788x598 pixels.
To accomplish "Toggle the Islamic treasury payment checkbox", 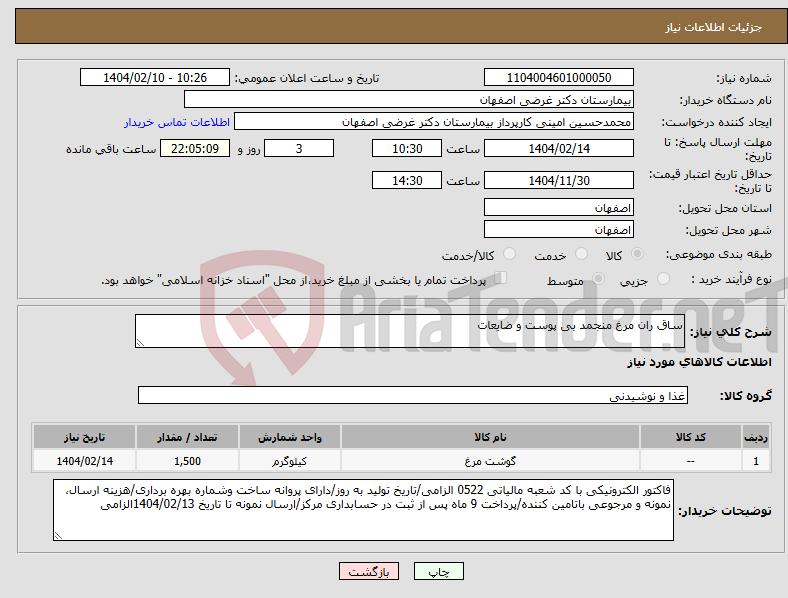I will coord(501,278).
